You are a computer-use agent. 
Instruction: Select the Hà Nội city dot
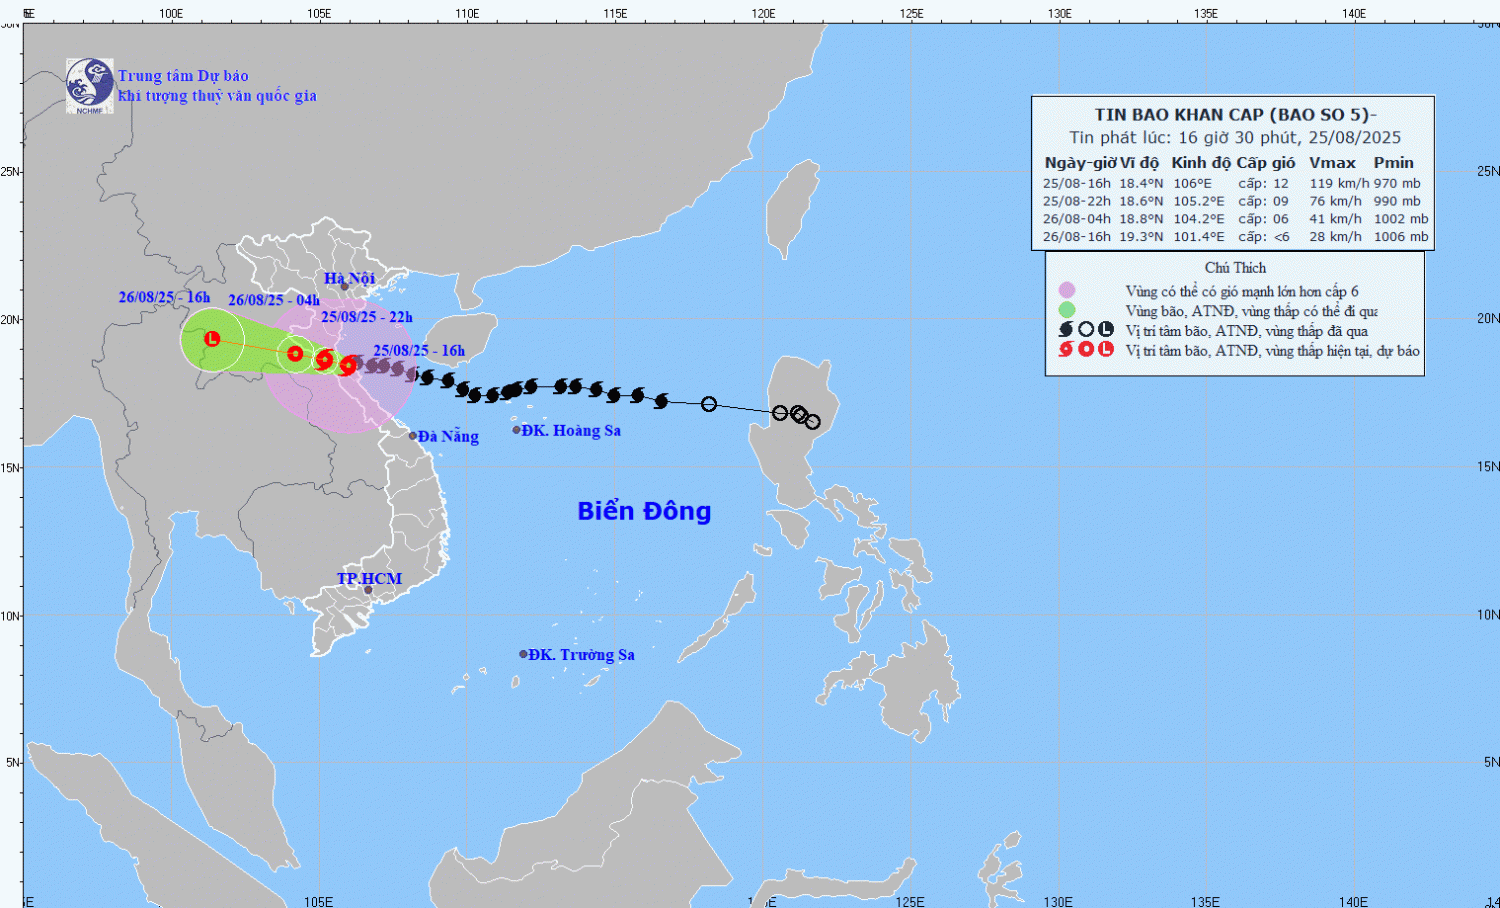tap(344, 287)
